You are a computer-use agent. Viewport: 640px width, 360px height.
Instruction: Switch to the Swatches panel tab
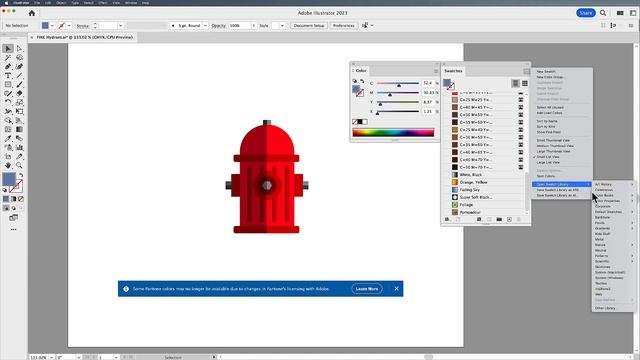click(x=453, y=71)
